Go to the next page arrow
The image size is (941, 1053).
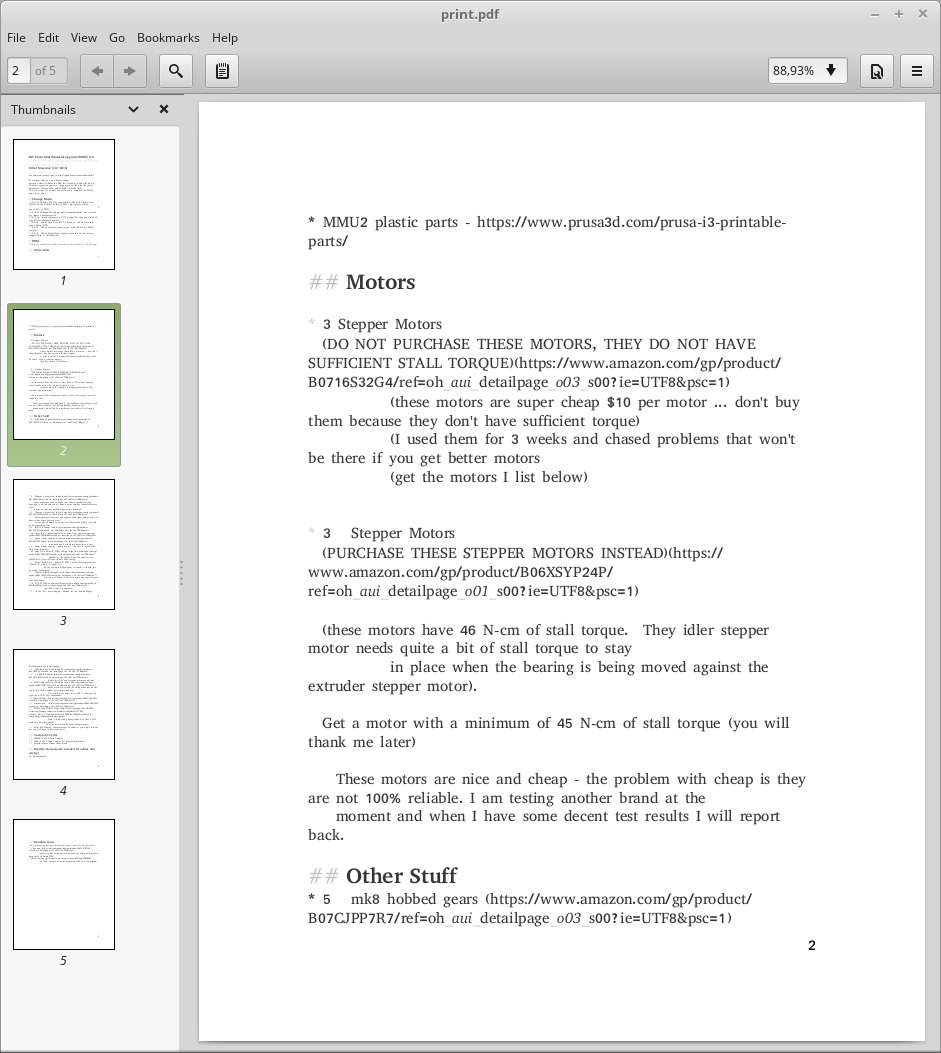[129, 71]
